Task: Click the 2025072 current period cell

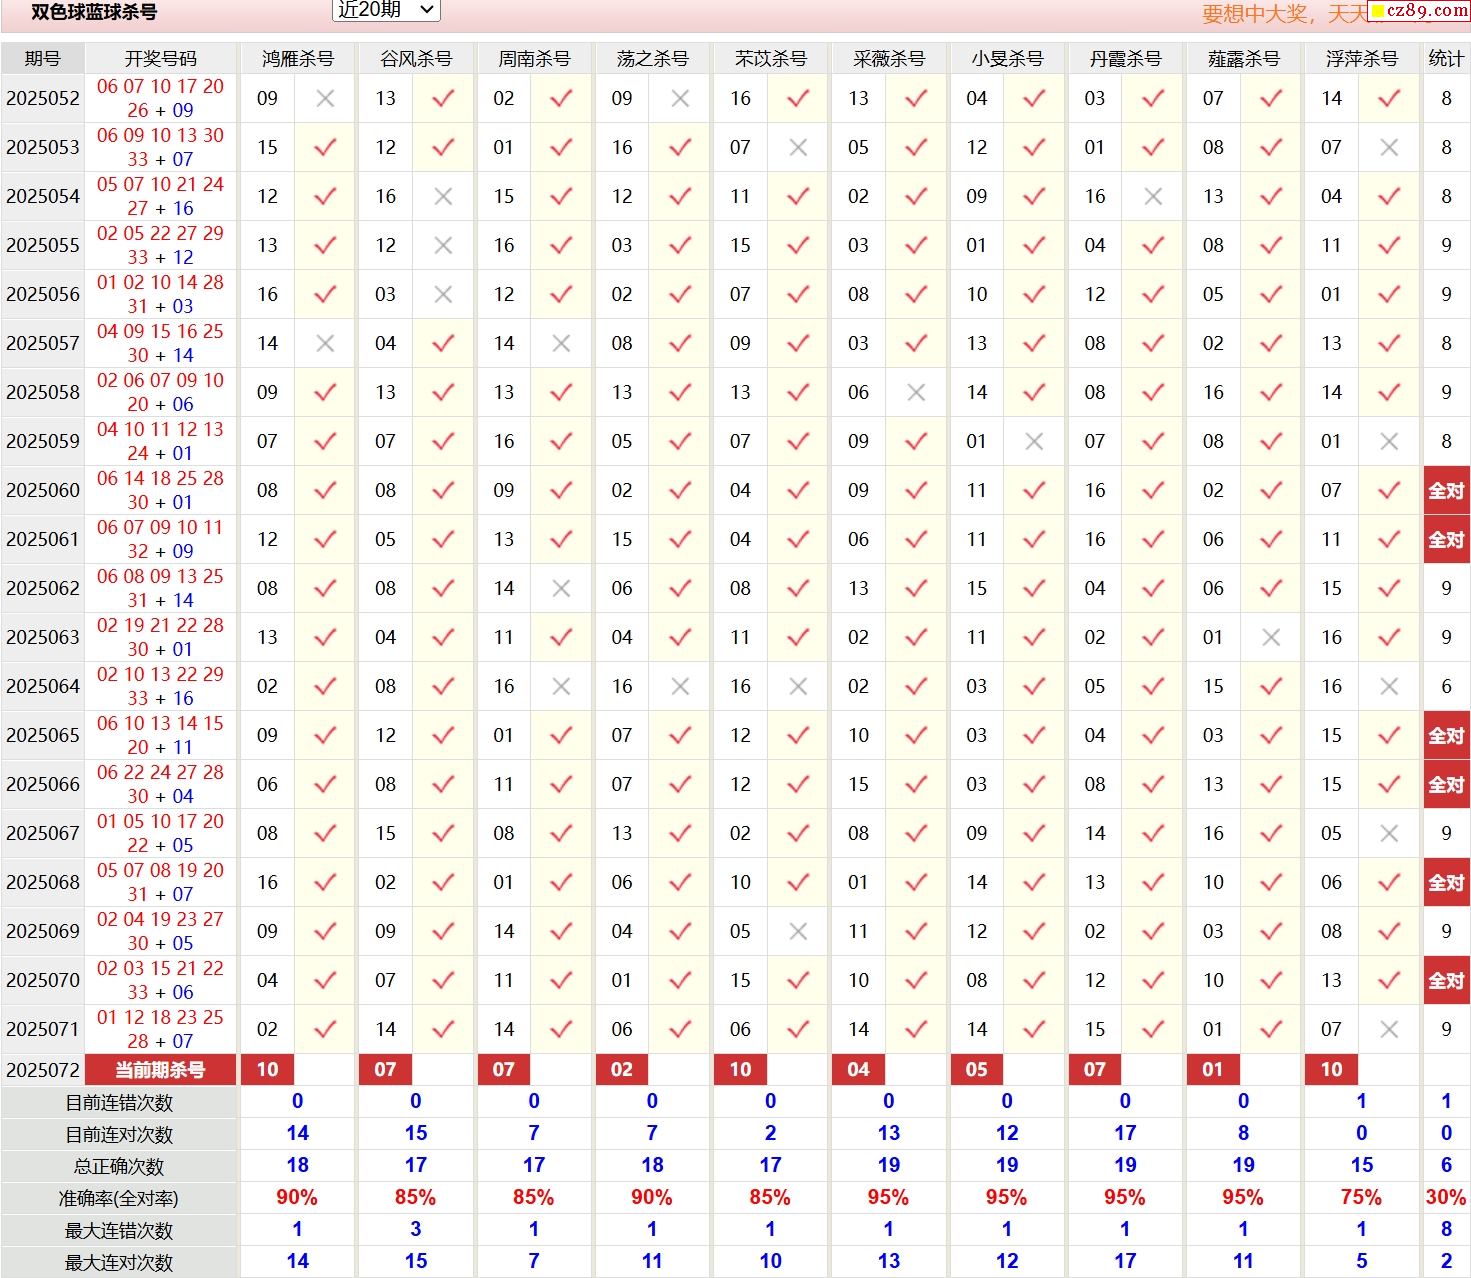Action: [x=42, y=1069]
